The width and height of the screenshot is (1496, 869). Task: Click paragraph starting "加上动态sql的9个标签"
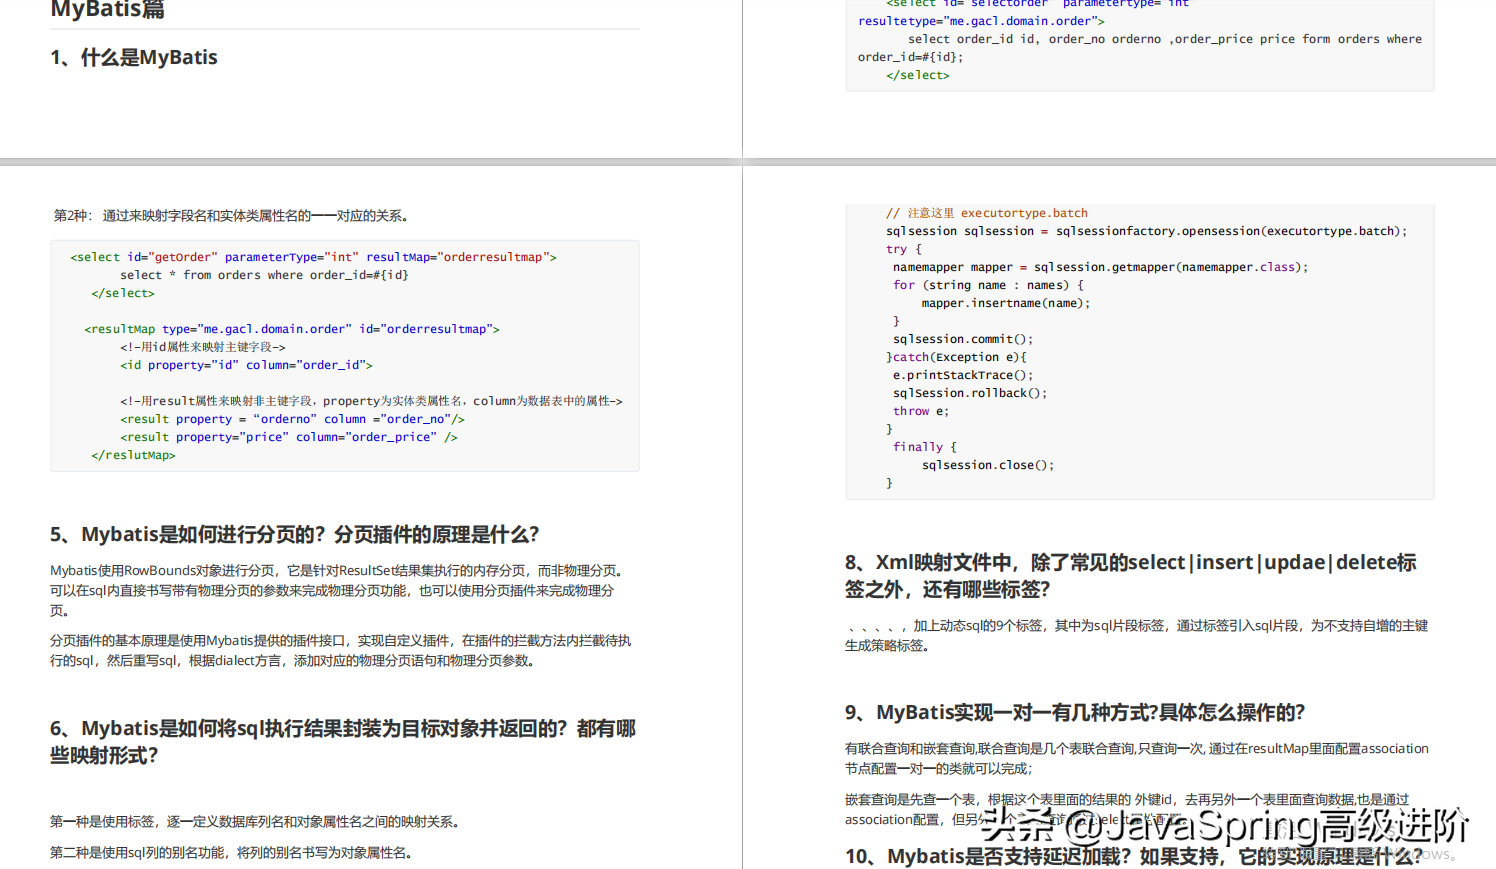pyautogui.click(x=1137, y=635)
